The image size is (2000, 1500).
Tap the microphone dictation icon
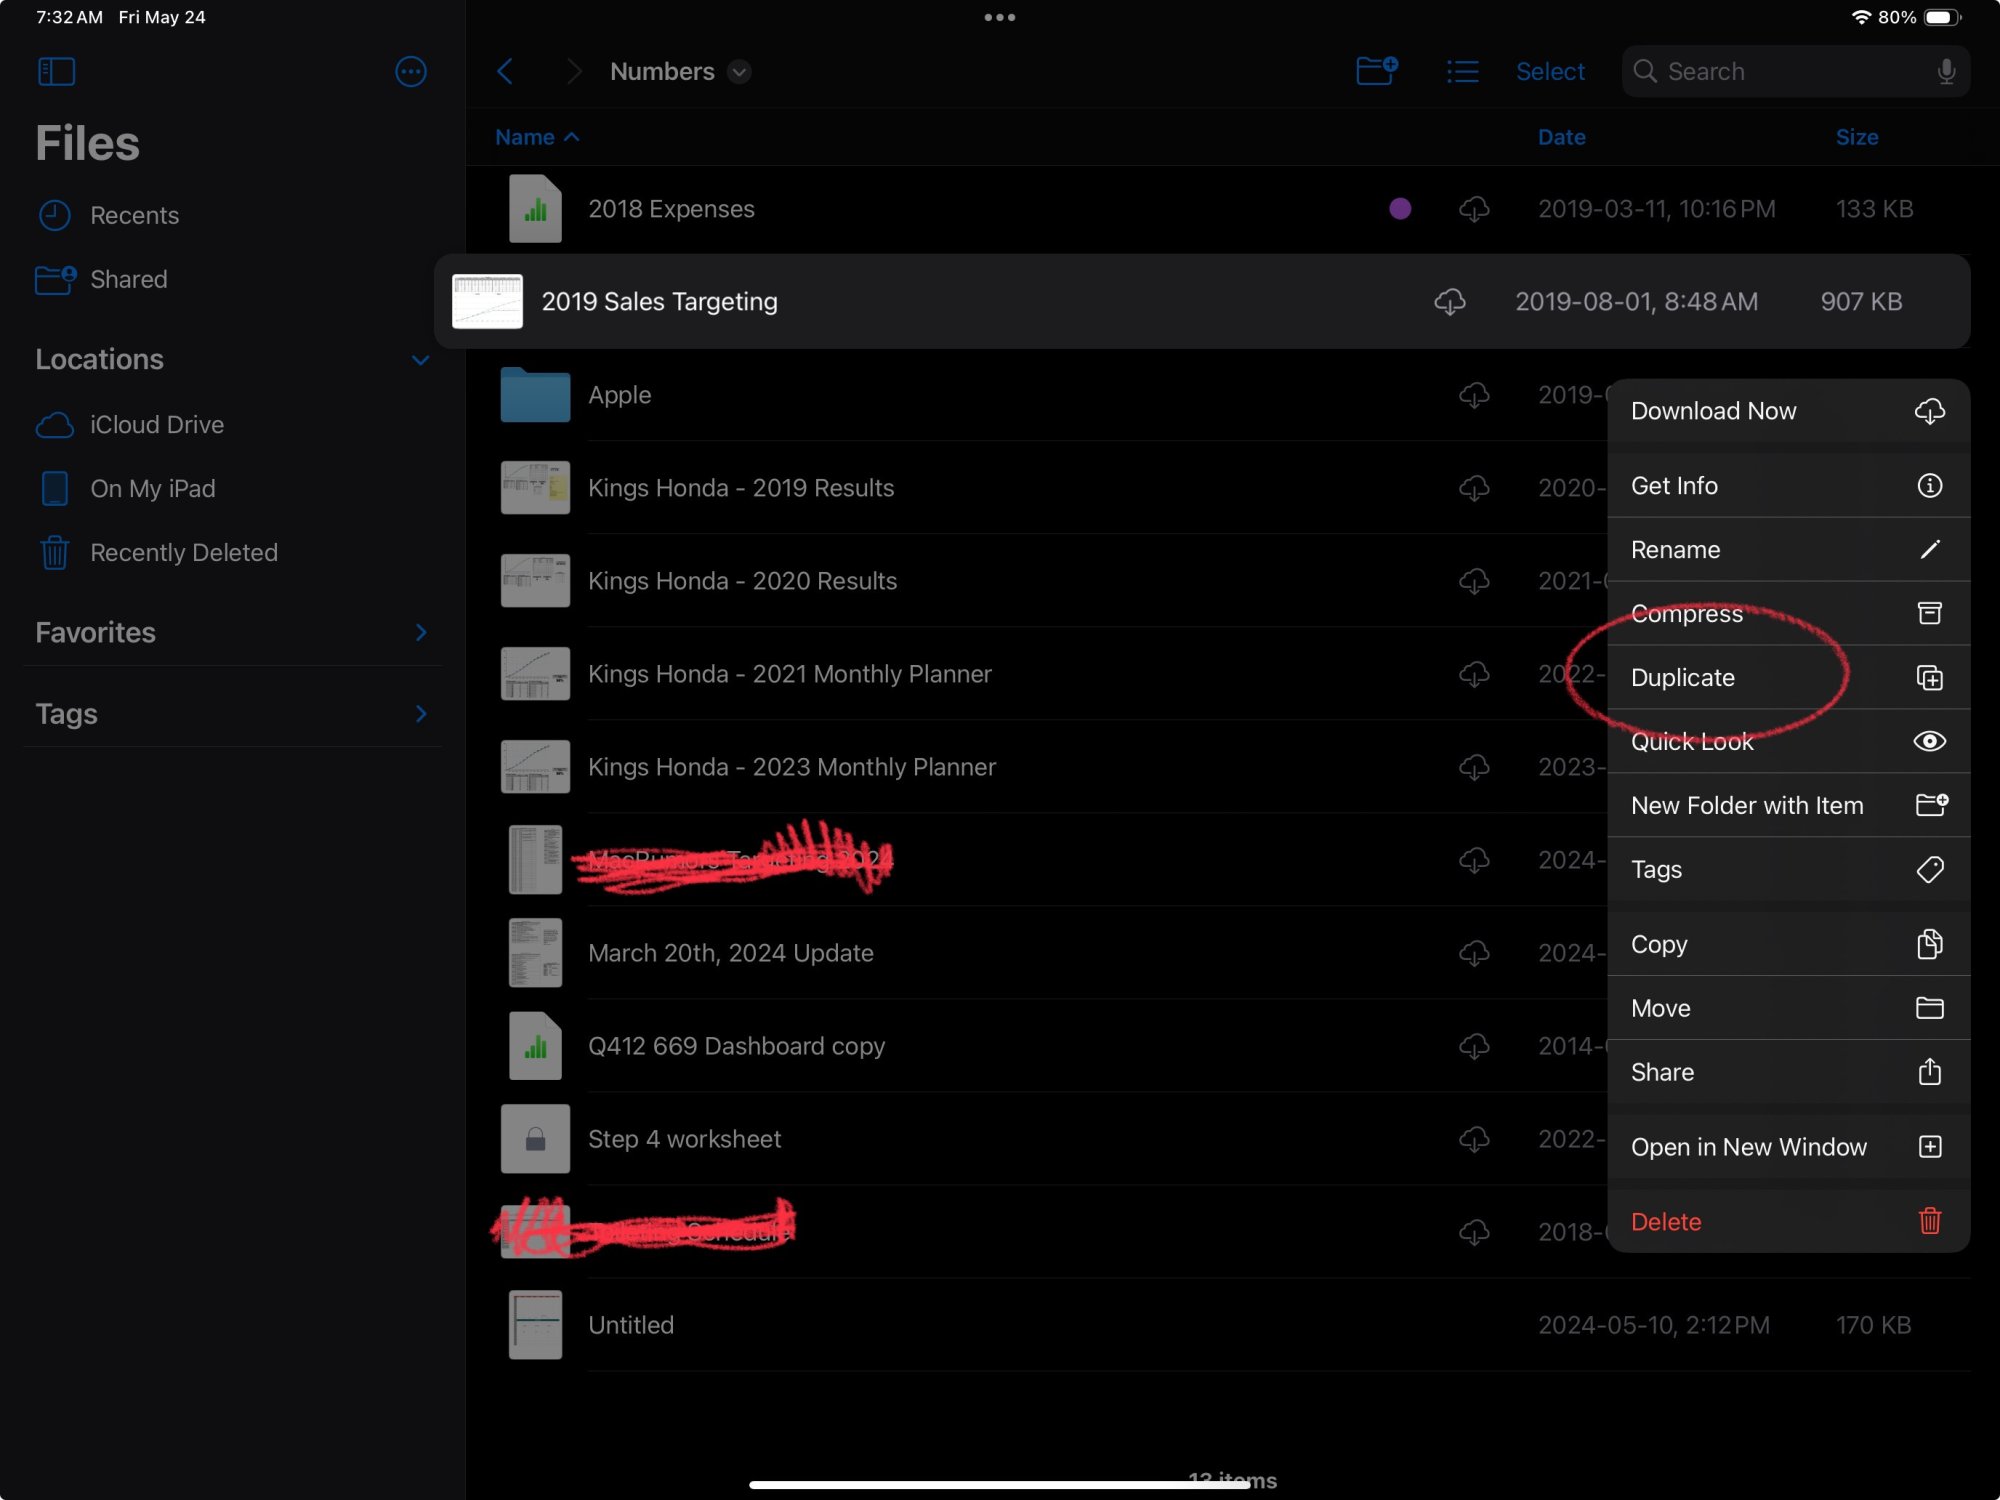pyautogui.click(x=1946, y=71)
